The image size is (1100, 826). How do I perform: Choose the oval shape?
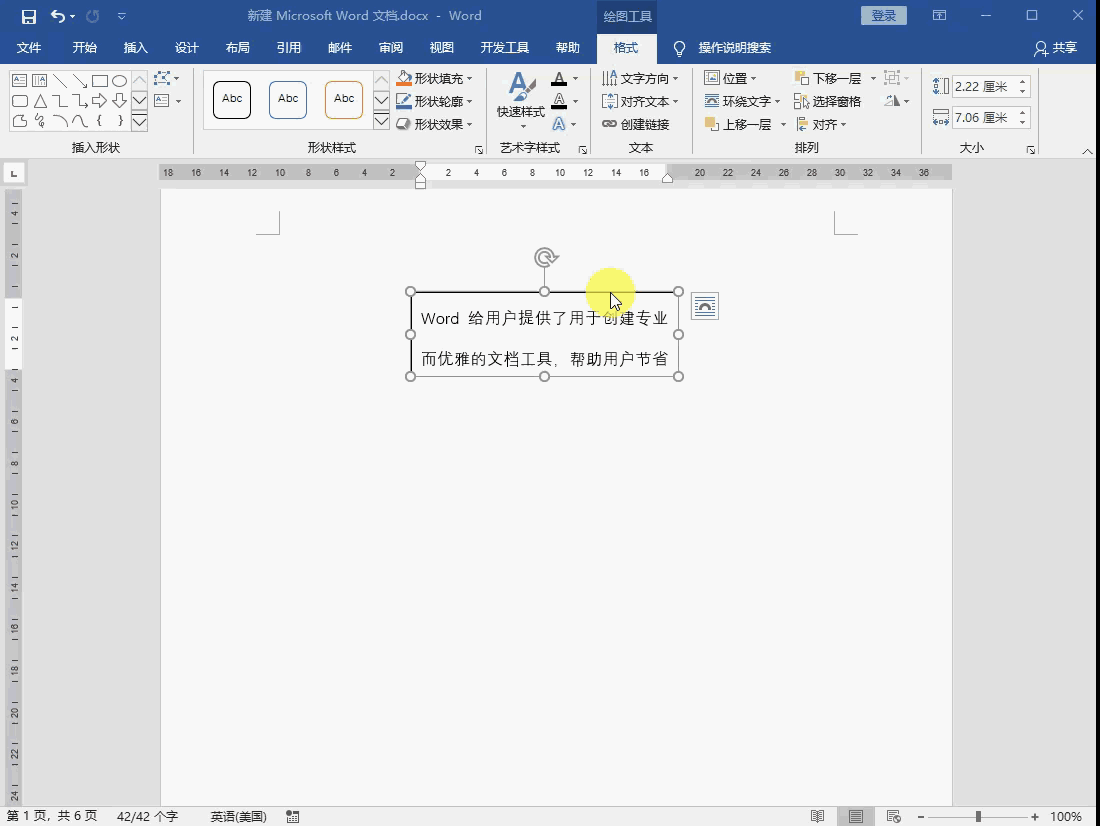point(119,81)
